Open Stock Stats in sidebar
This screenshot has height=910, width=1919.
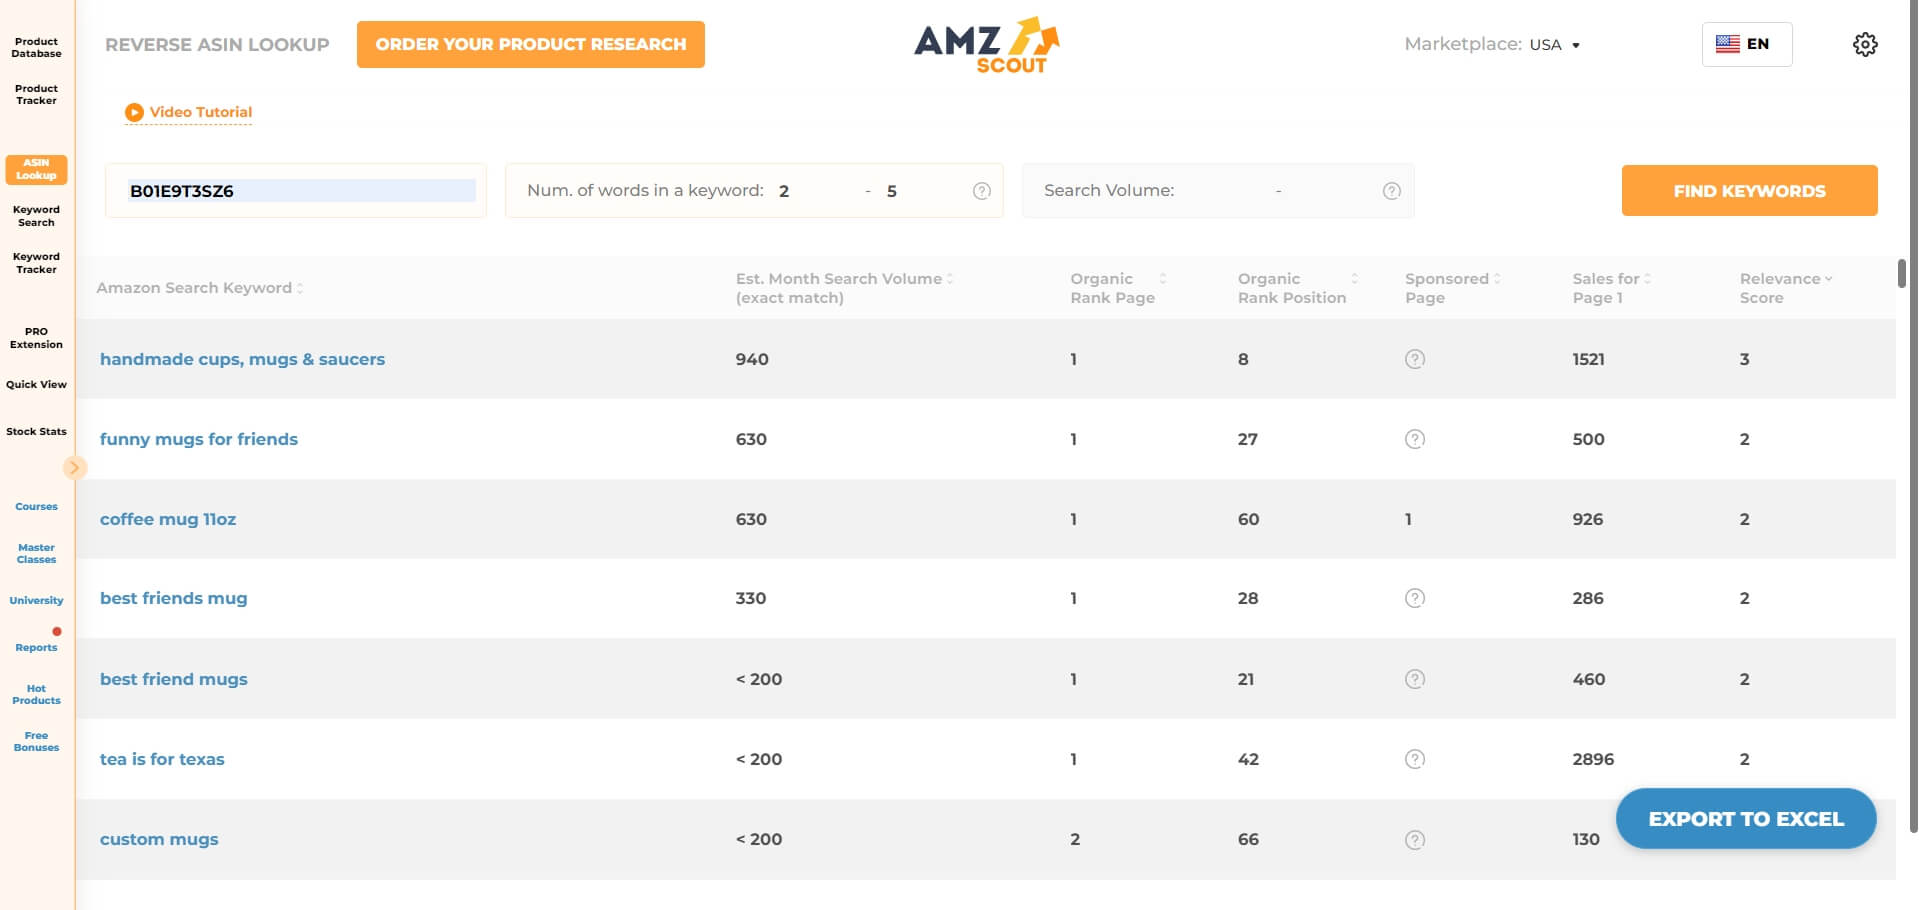coord(36,431)
